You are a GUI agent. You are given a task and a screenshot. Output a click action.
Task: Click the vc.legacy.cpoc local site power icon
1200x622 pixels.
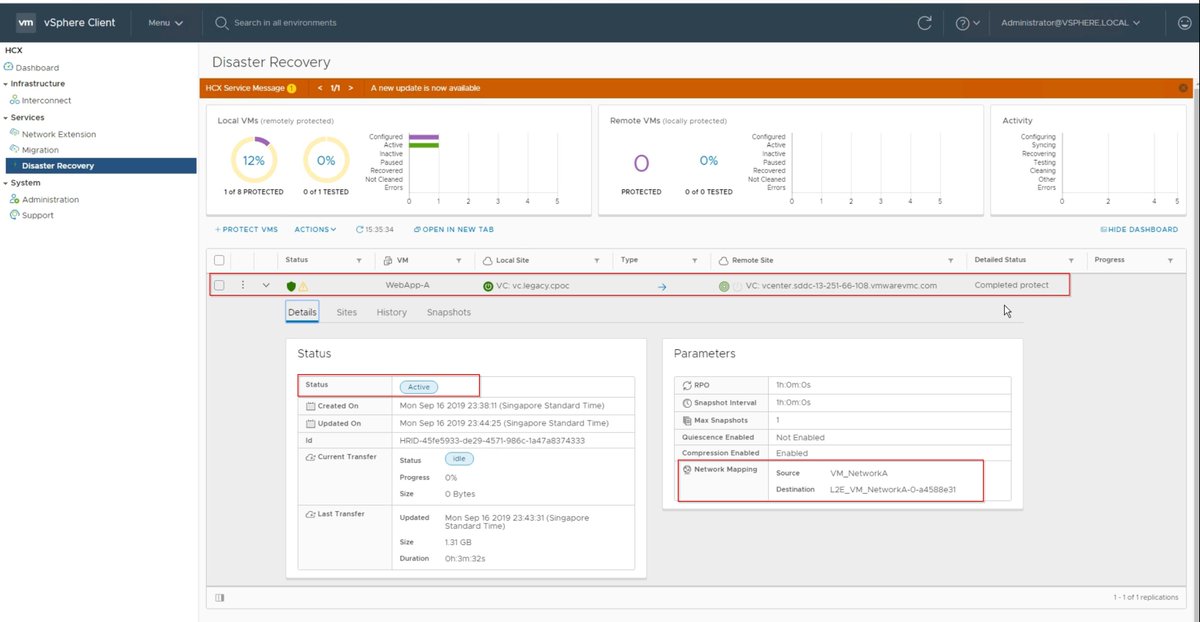pyautogui.click(x=487, y=286)
